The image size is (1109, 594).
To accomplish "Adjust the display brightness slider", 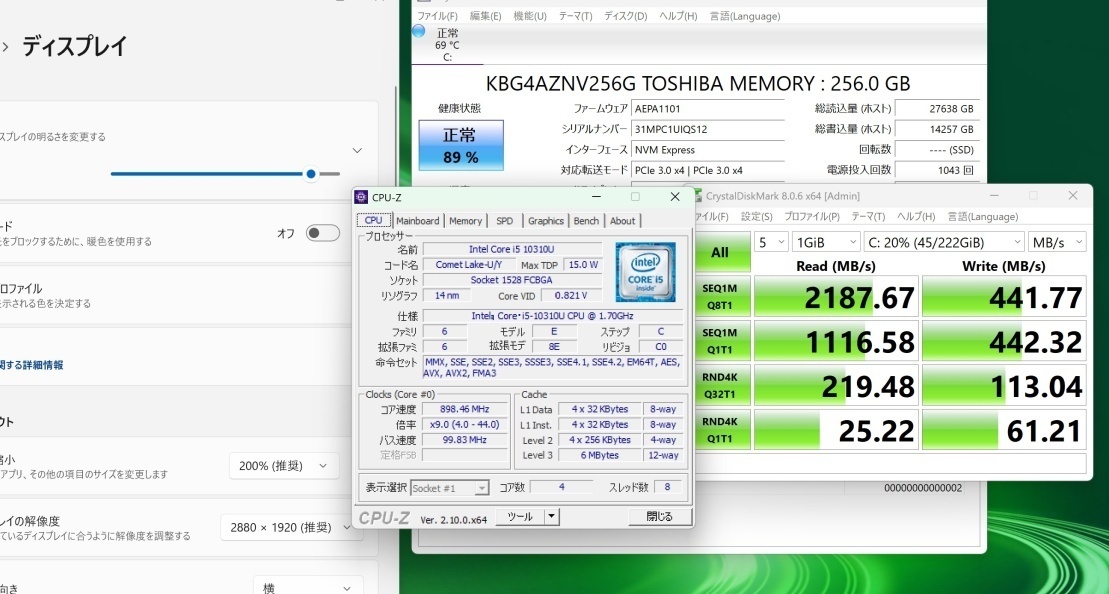I will (225, 174).
